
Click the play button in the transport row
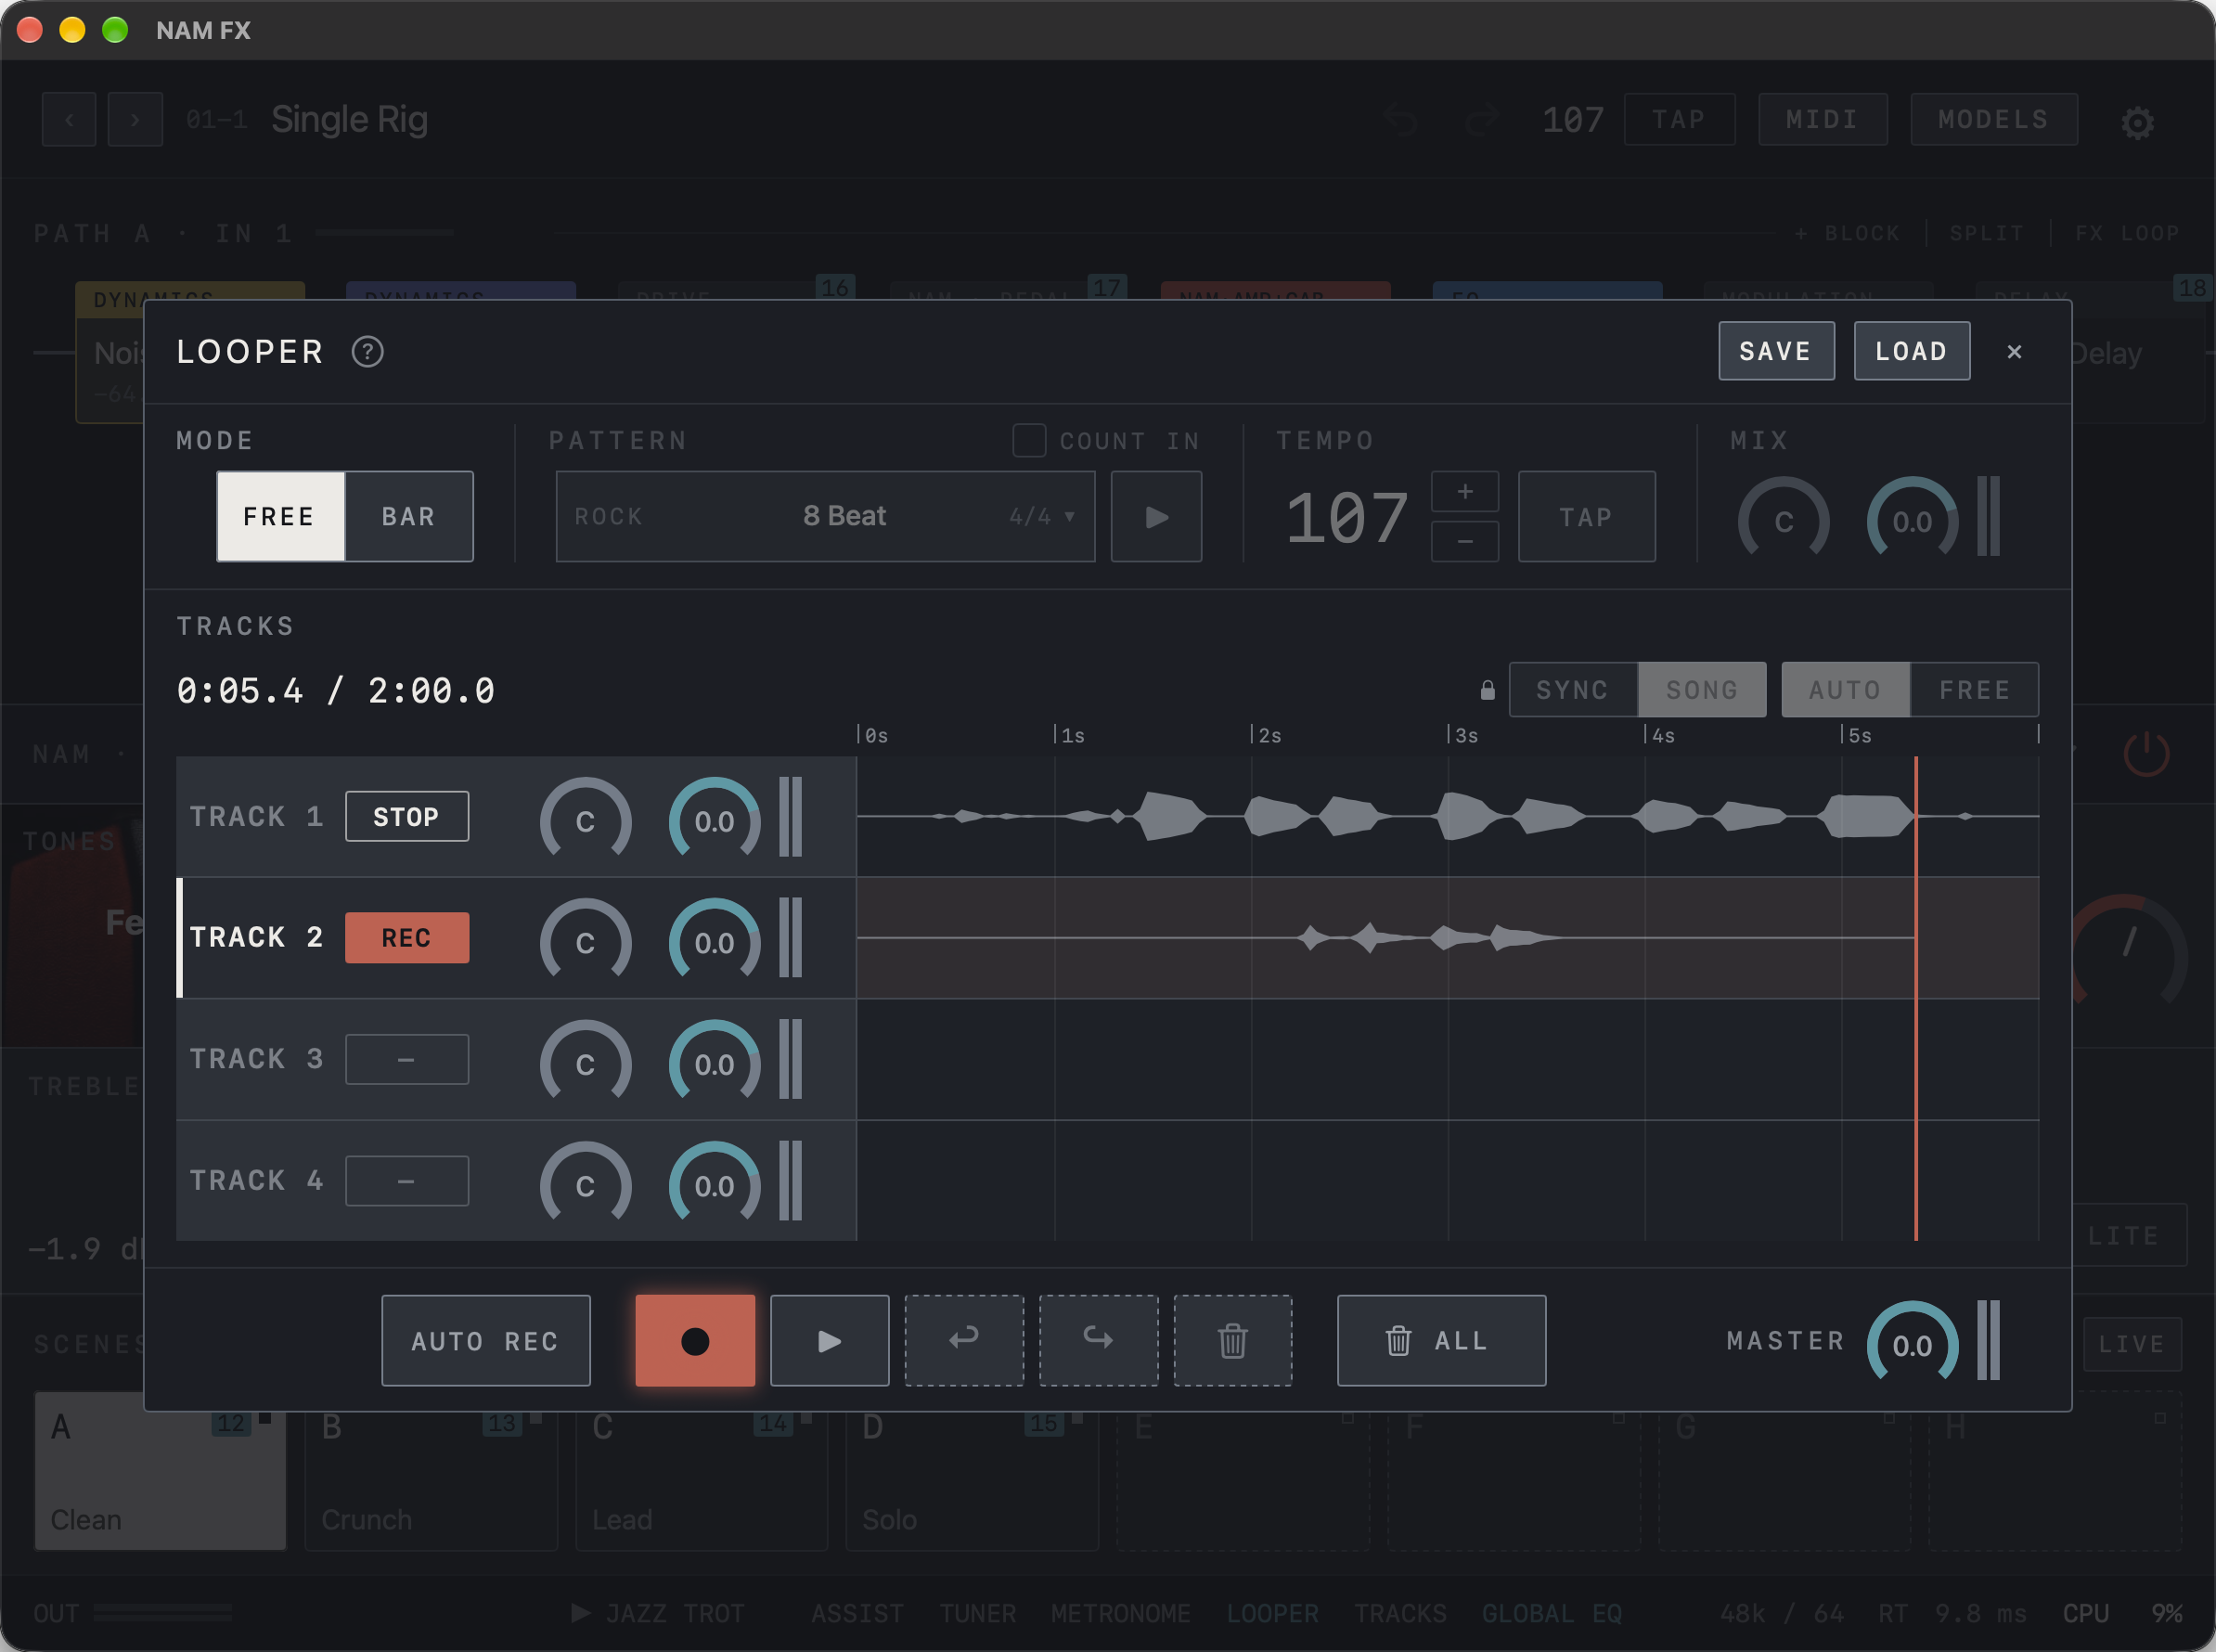(829, 1340)
